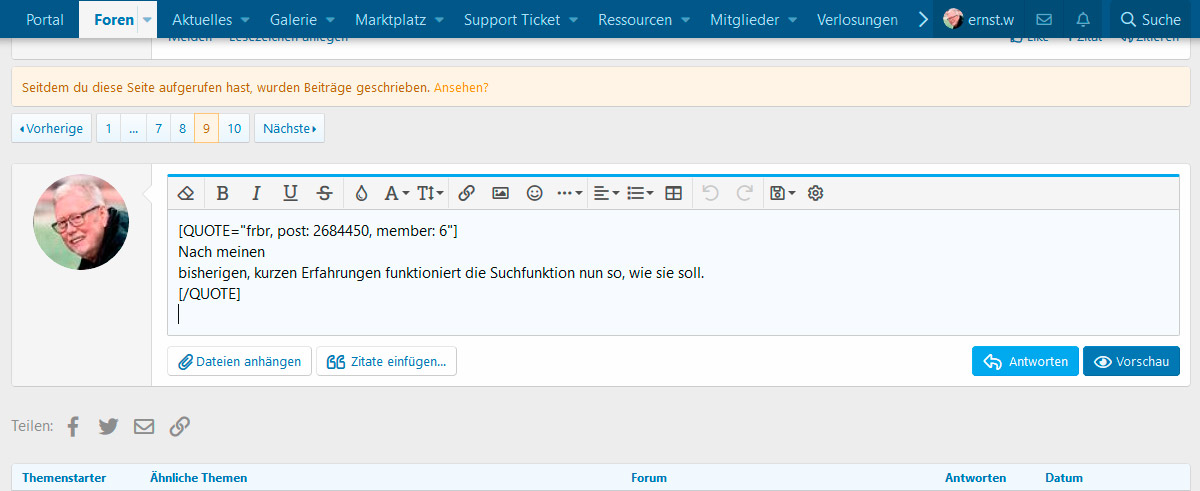This screenshot has width=1200, height=491.
Task: Toggle bold formatting in editor
Action: pyautogui.click(x=222, y=193)
